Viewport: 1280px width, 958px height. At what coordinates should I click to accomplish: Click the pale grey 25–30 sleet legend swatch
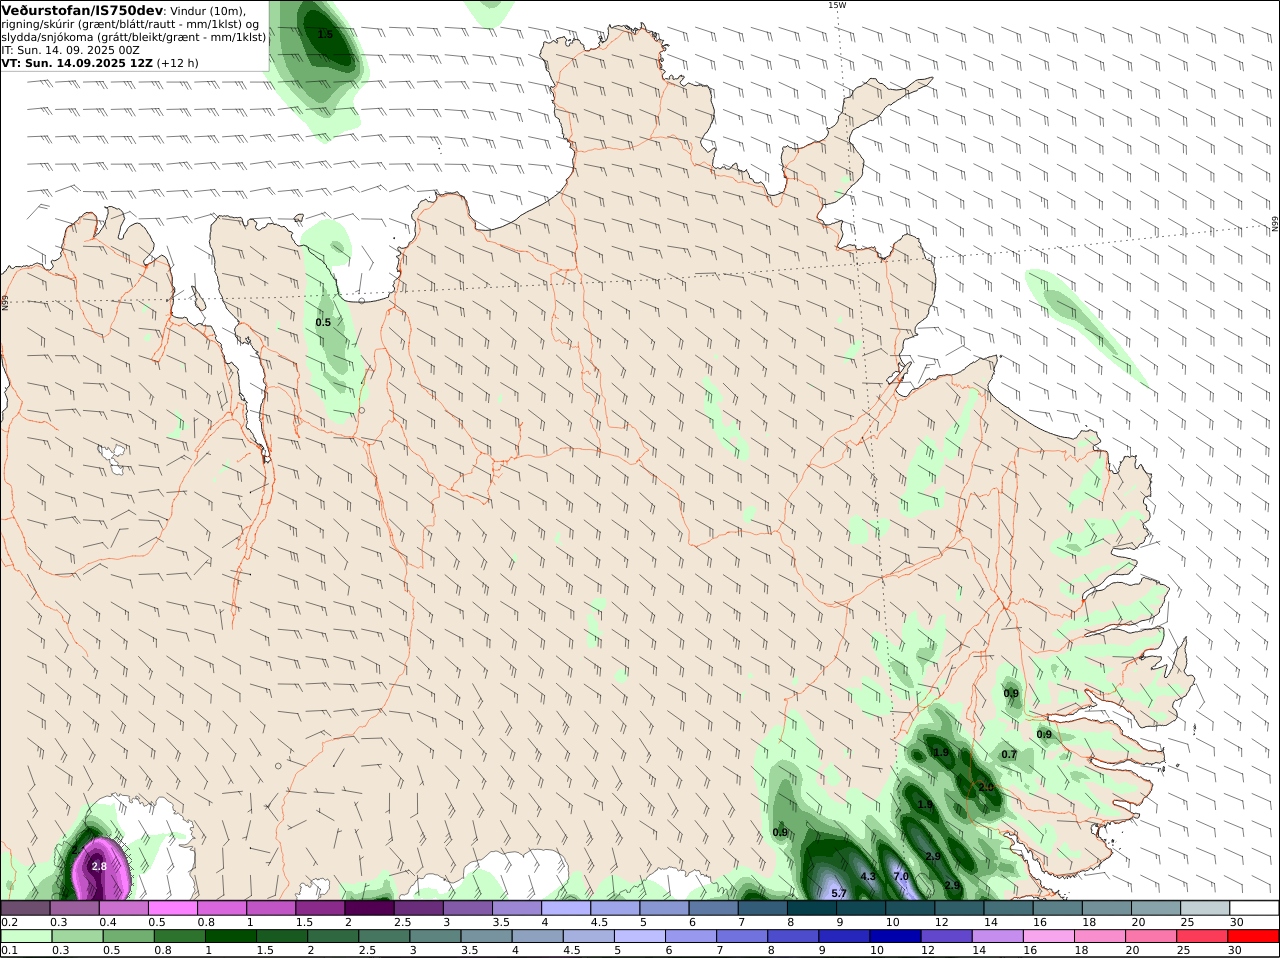[1205, 908]
